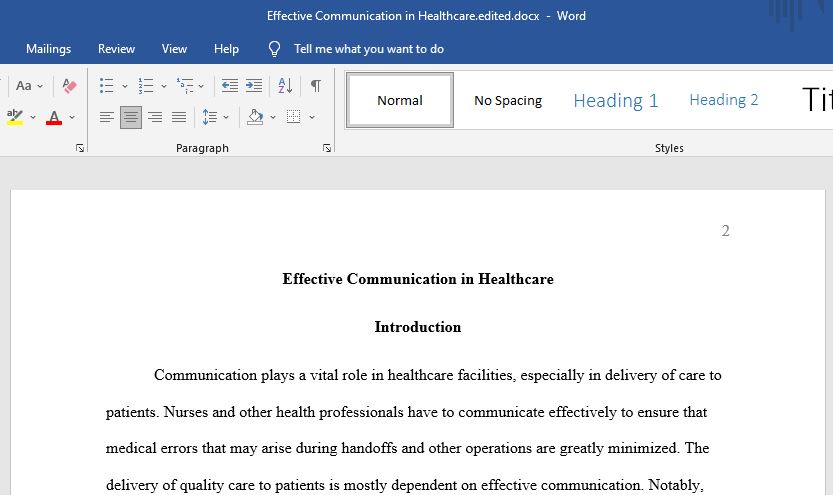Open Paragraph settings dialog launcher
The width and height of the screenshot is (833, 495).
pos(327,148)
